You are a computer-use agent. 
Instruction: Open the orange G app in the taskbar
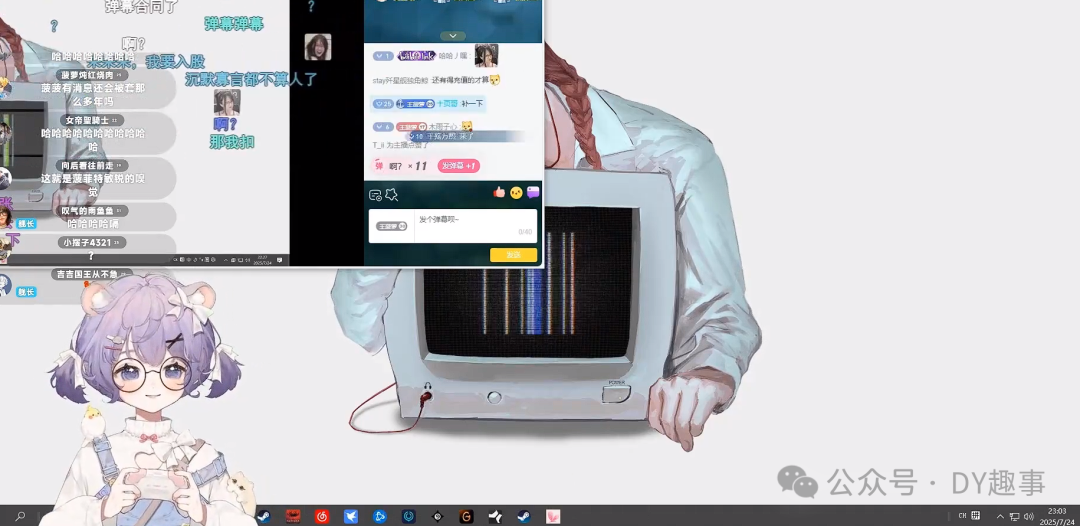tap(466, 516)
